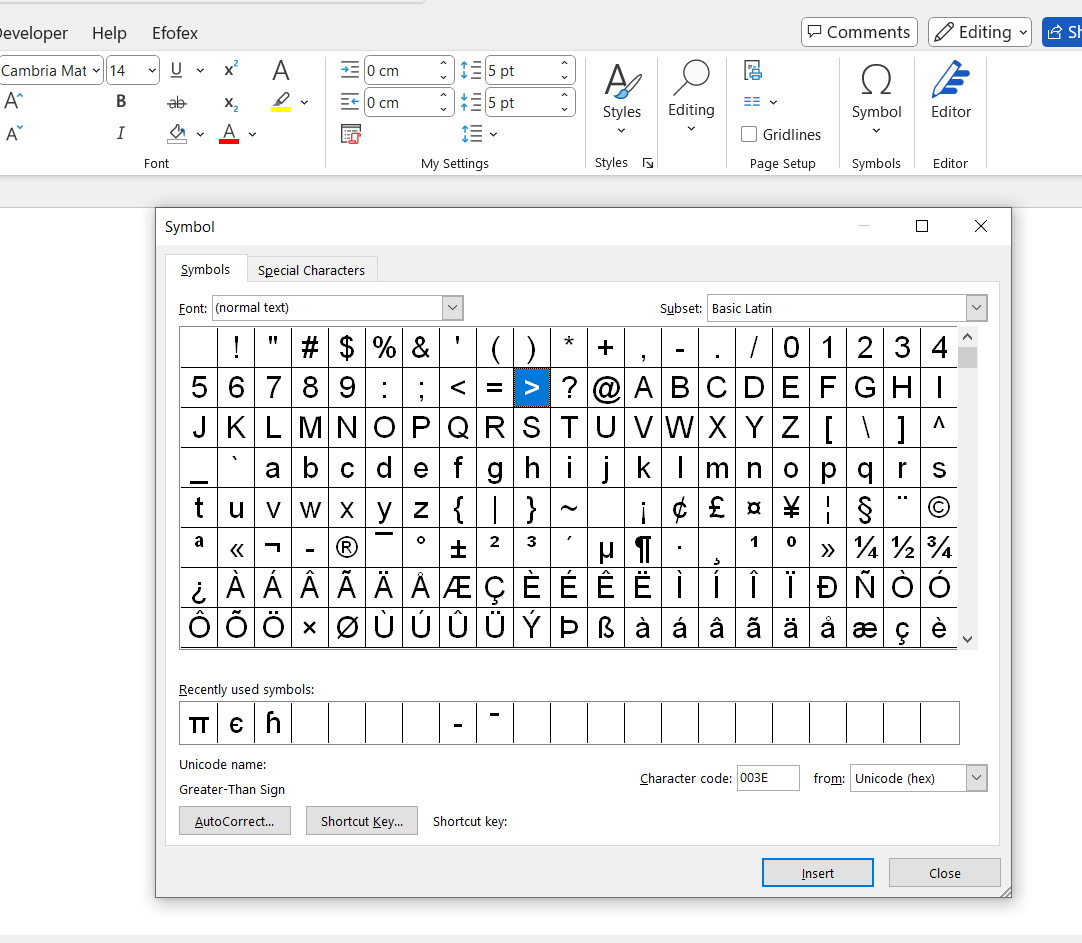1082x943 pixels.
Task: Expand highlight color options arrow
Action: (304, 102)
